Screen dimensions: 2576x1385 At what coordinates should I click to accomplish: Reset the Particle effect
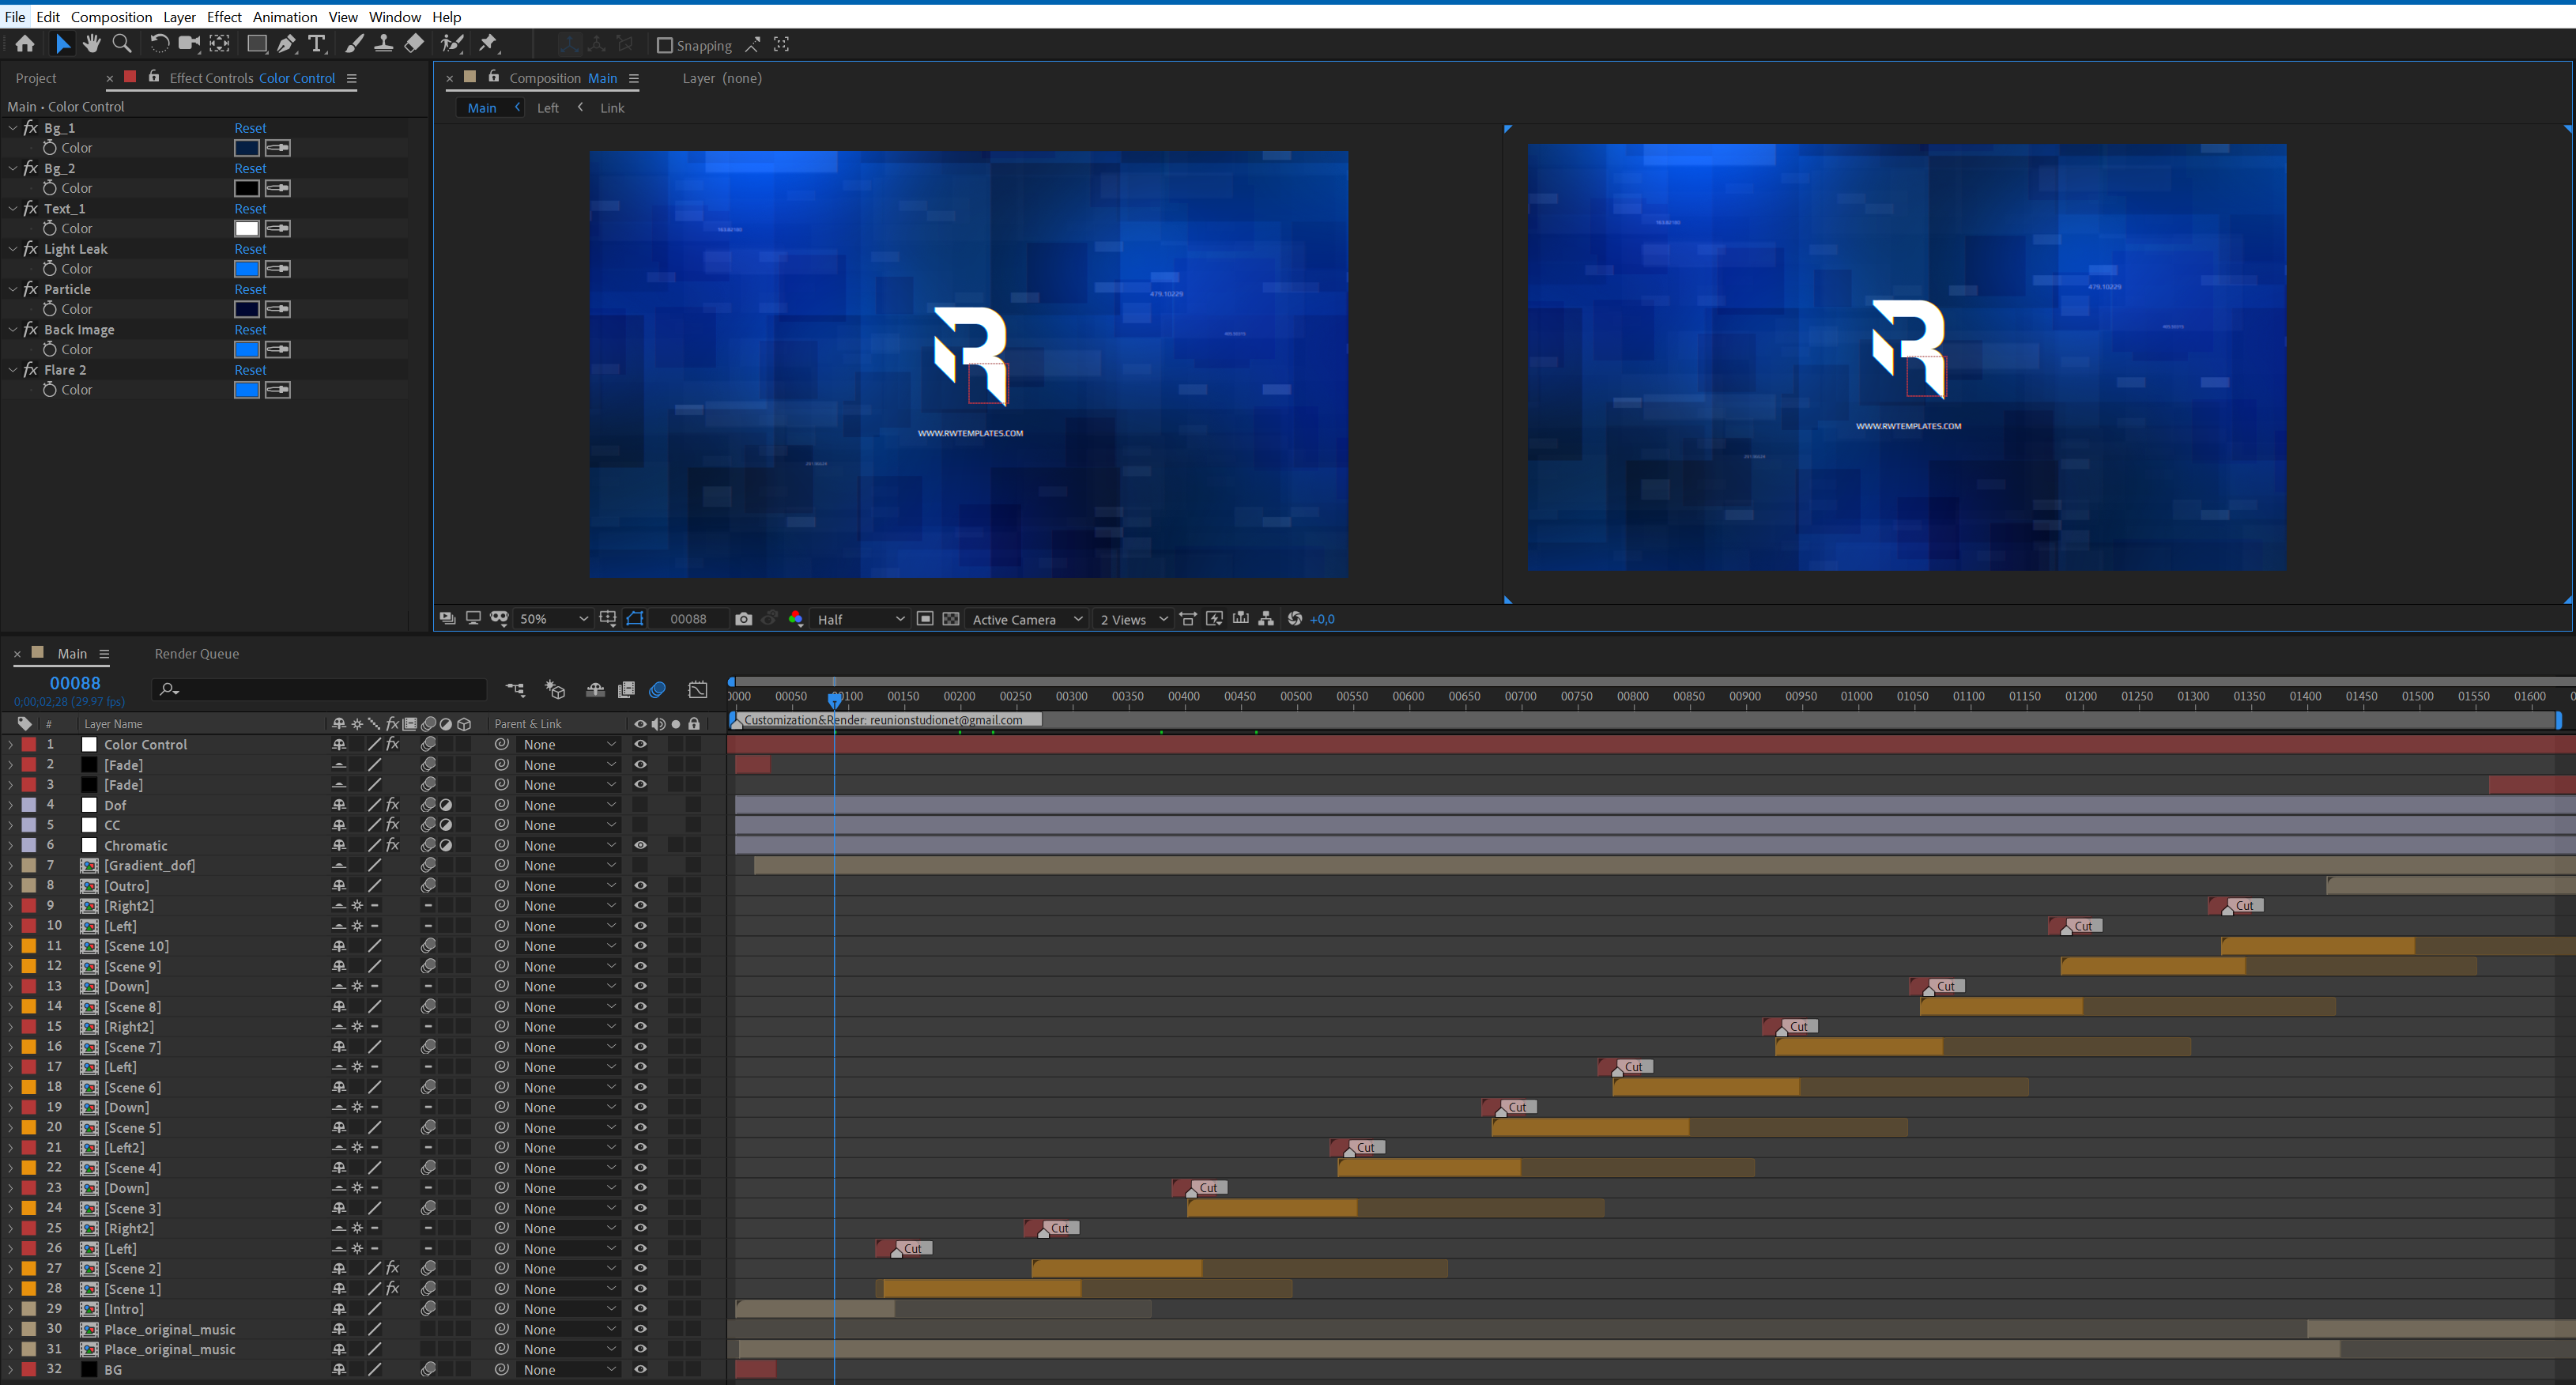point(250,289)
